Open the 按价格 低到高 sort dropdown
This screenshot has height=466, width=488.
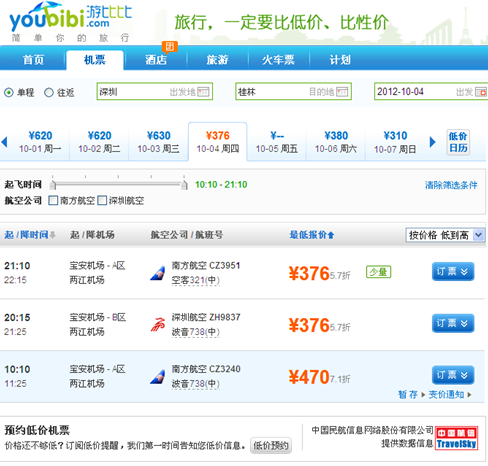445,235
